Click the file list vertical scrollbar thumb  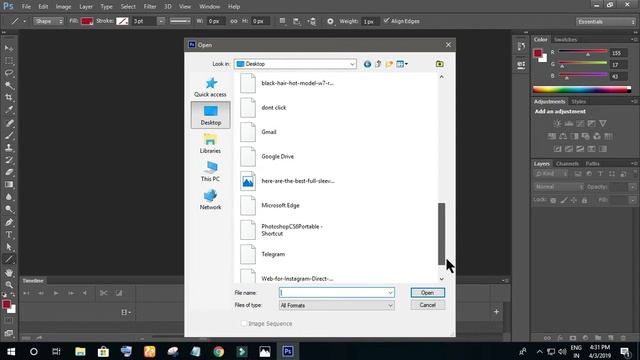pyautogui.click(x=441, y=234)
